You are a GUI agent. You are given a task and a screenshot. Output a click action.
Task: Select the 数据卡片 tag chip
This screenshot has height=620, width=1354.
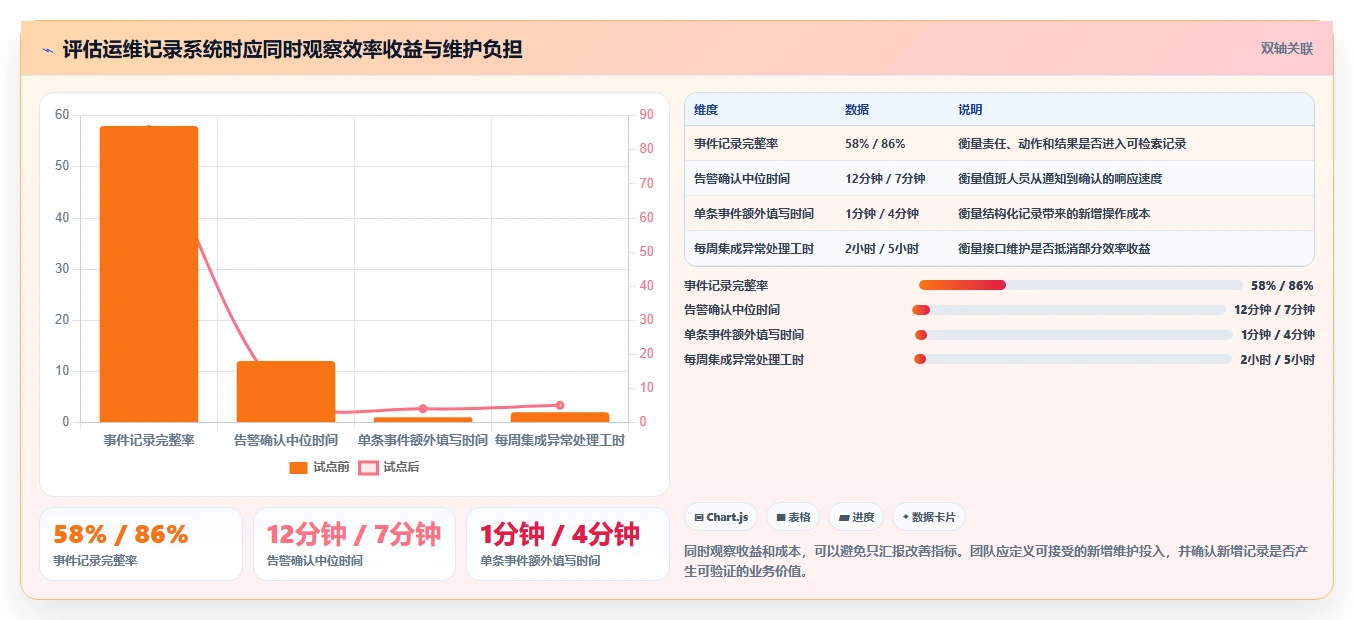coord(929,517)
